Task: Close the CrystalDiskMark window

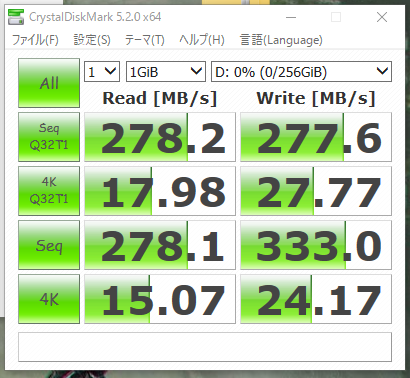Action: [382, 17]
